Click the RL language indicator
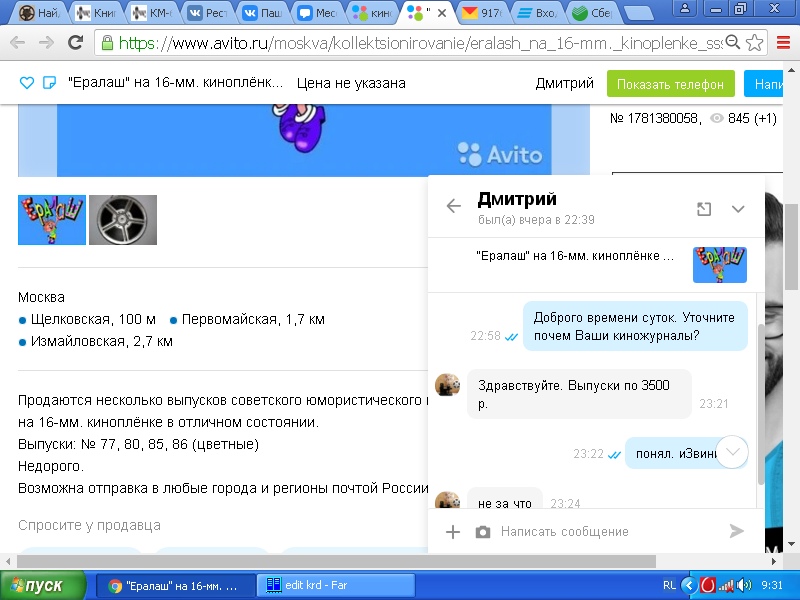This screenshot has height=600, width=800. point(669,585)
